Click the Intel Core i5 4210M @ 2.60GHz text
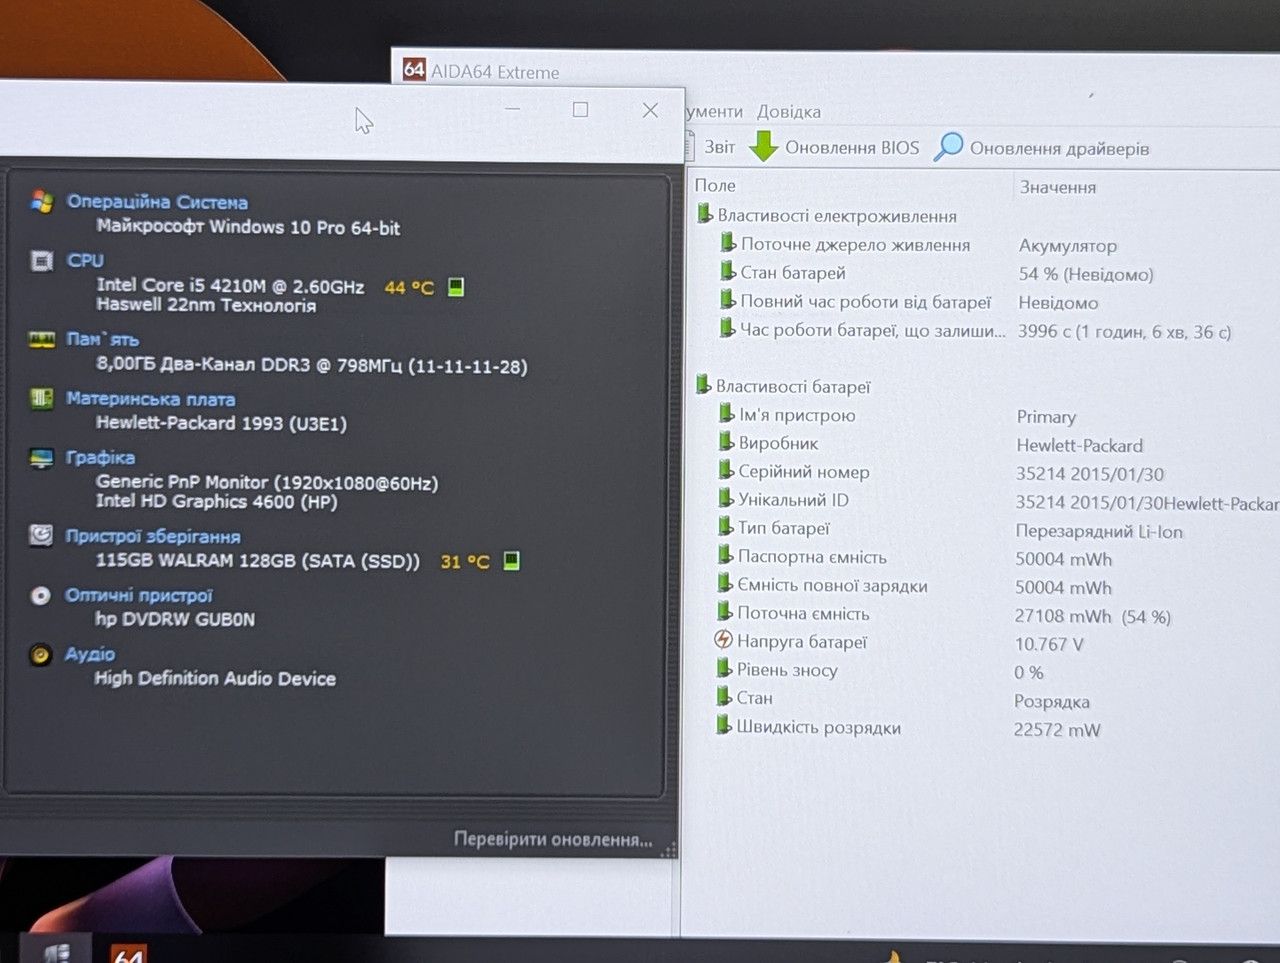 [230, 286]
